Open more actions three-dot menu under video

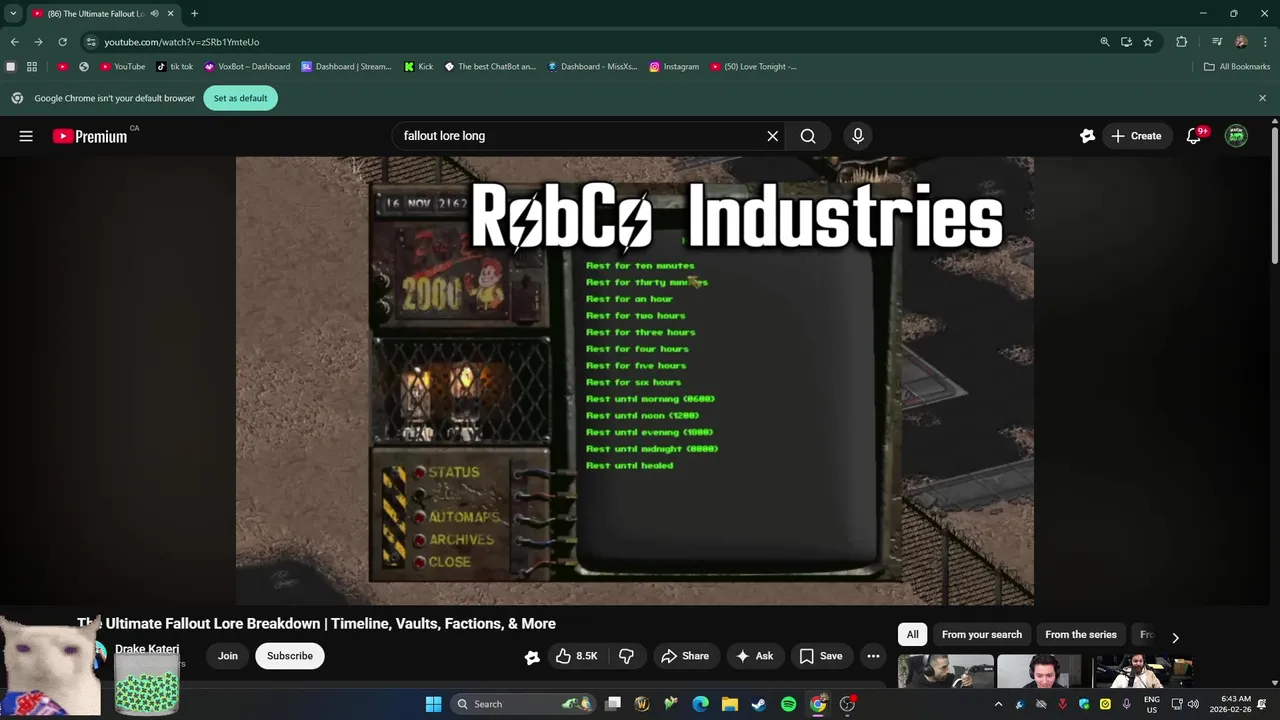tap(873, 656)
